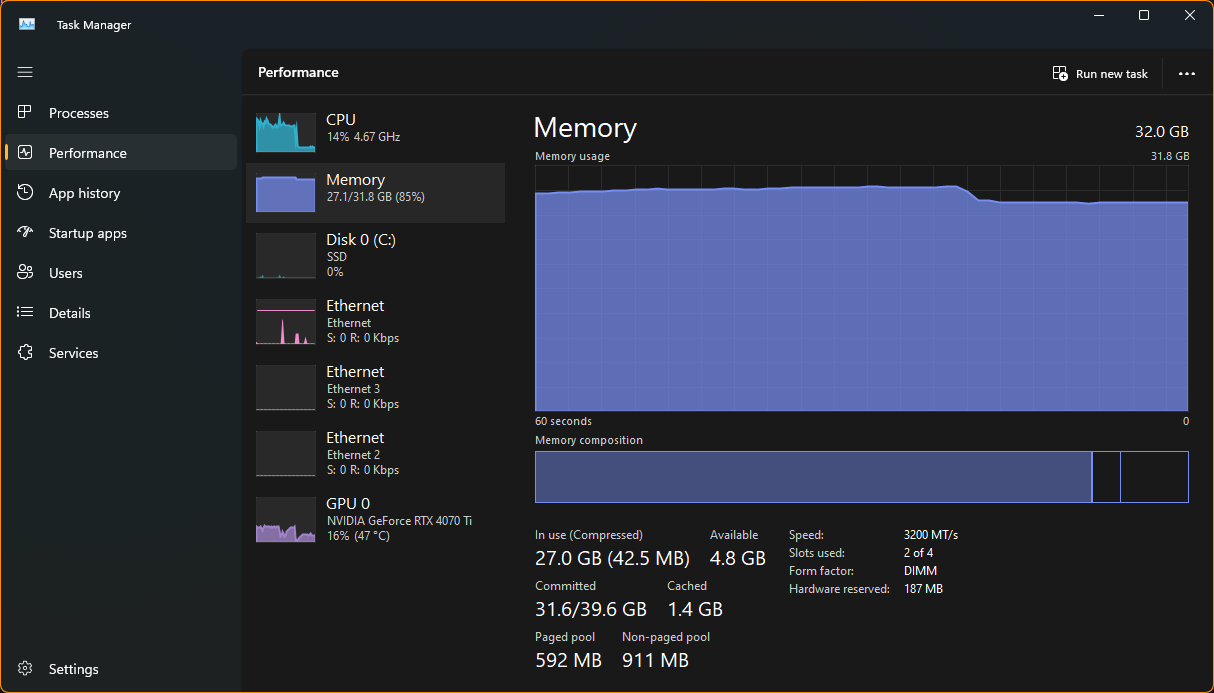Viewport: 1214px width, 693px height.
Task: Select the CPU performance graph thumbnail
Action: click(285, 132)
